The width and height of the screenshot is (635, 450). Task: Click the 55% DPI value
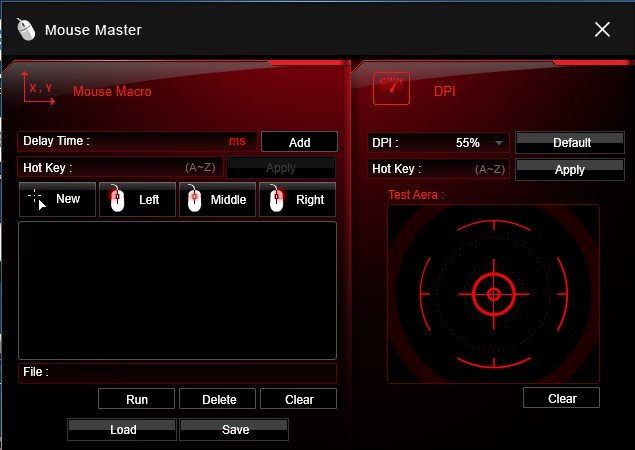(467, 143)
